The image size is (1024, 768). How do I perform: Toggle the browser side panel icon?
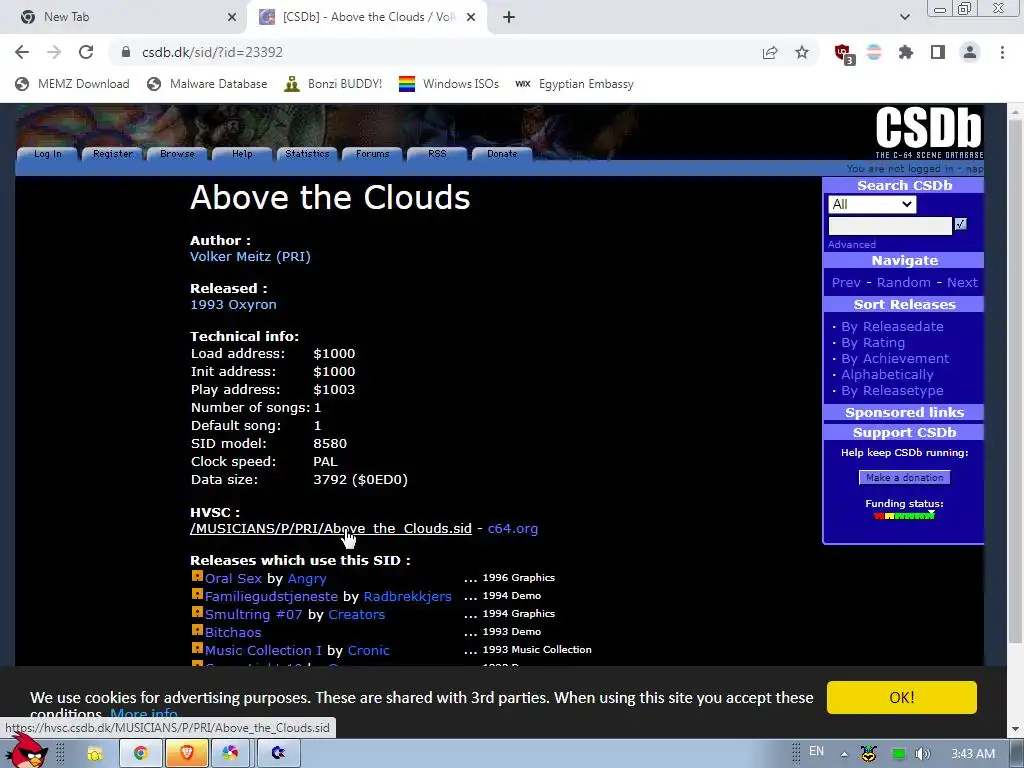(938, 52)
